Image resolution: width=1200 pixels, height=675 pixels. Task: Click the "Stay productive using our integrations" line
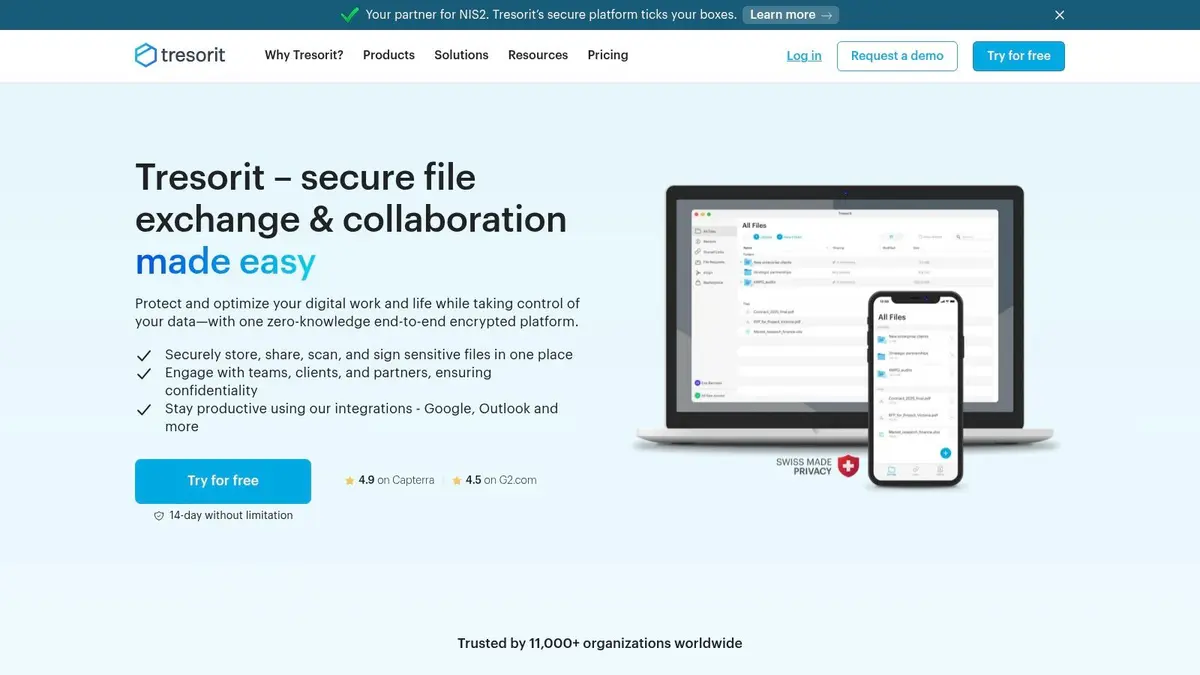361,418
